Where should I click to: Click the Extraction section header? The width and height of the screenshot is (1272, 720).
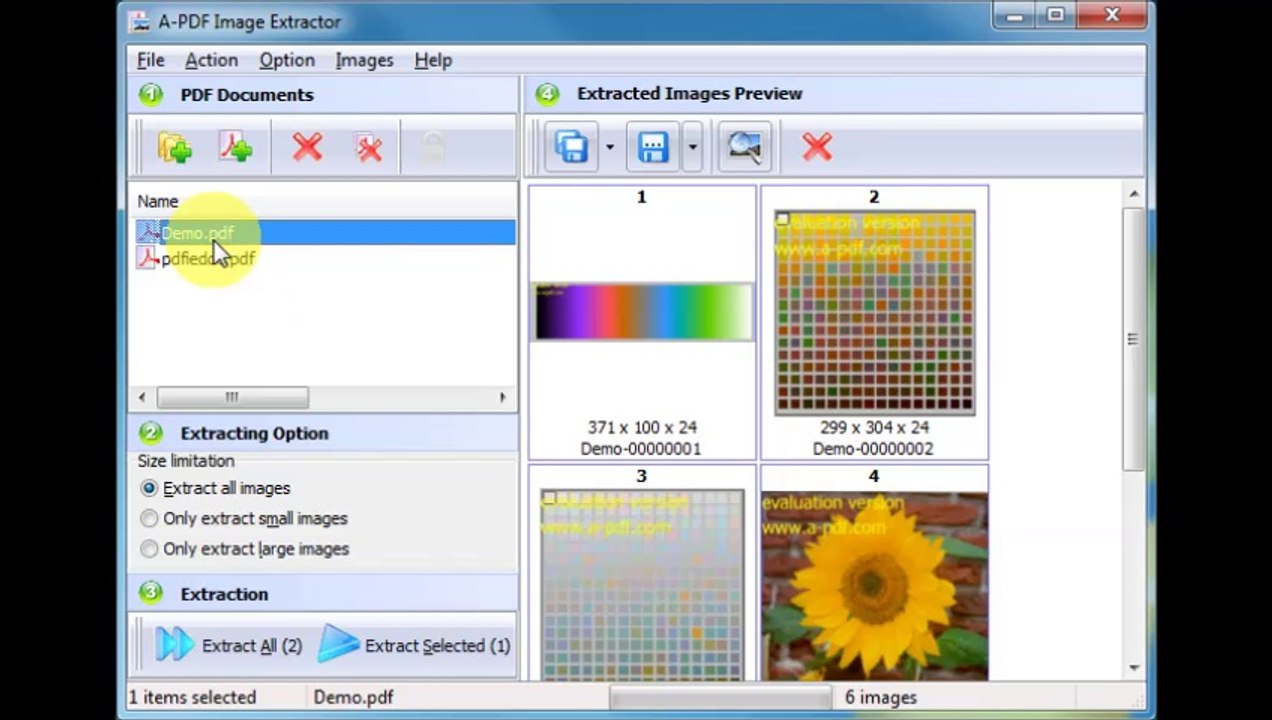[x=322, y=593]
